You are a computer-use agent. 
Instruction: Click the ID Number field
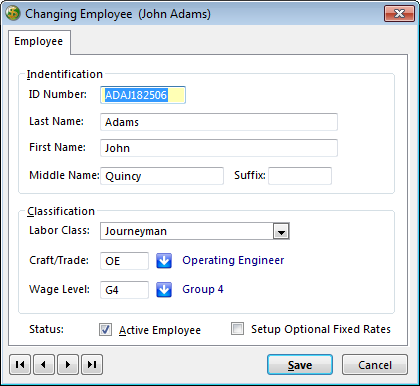[x=143, y=95]
